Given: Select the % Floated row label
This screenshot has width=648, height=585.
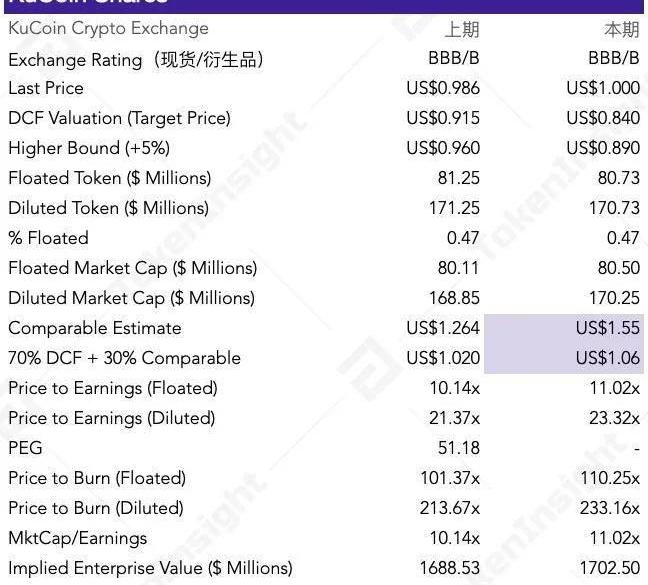Looking at the screenshot, I should pos(48,238).
